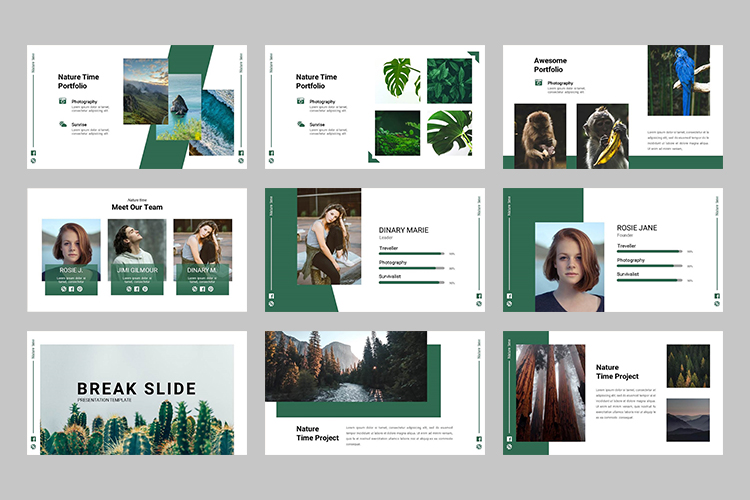Image resolution: width=750 pixels, height=500 pixels.
Task: Select Survivalist progress bar under Rosie Jane
Action: 650,280
